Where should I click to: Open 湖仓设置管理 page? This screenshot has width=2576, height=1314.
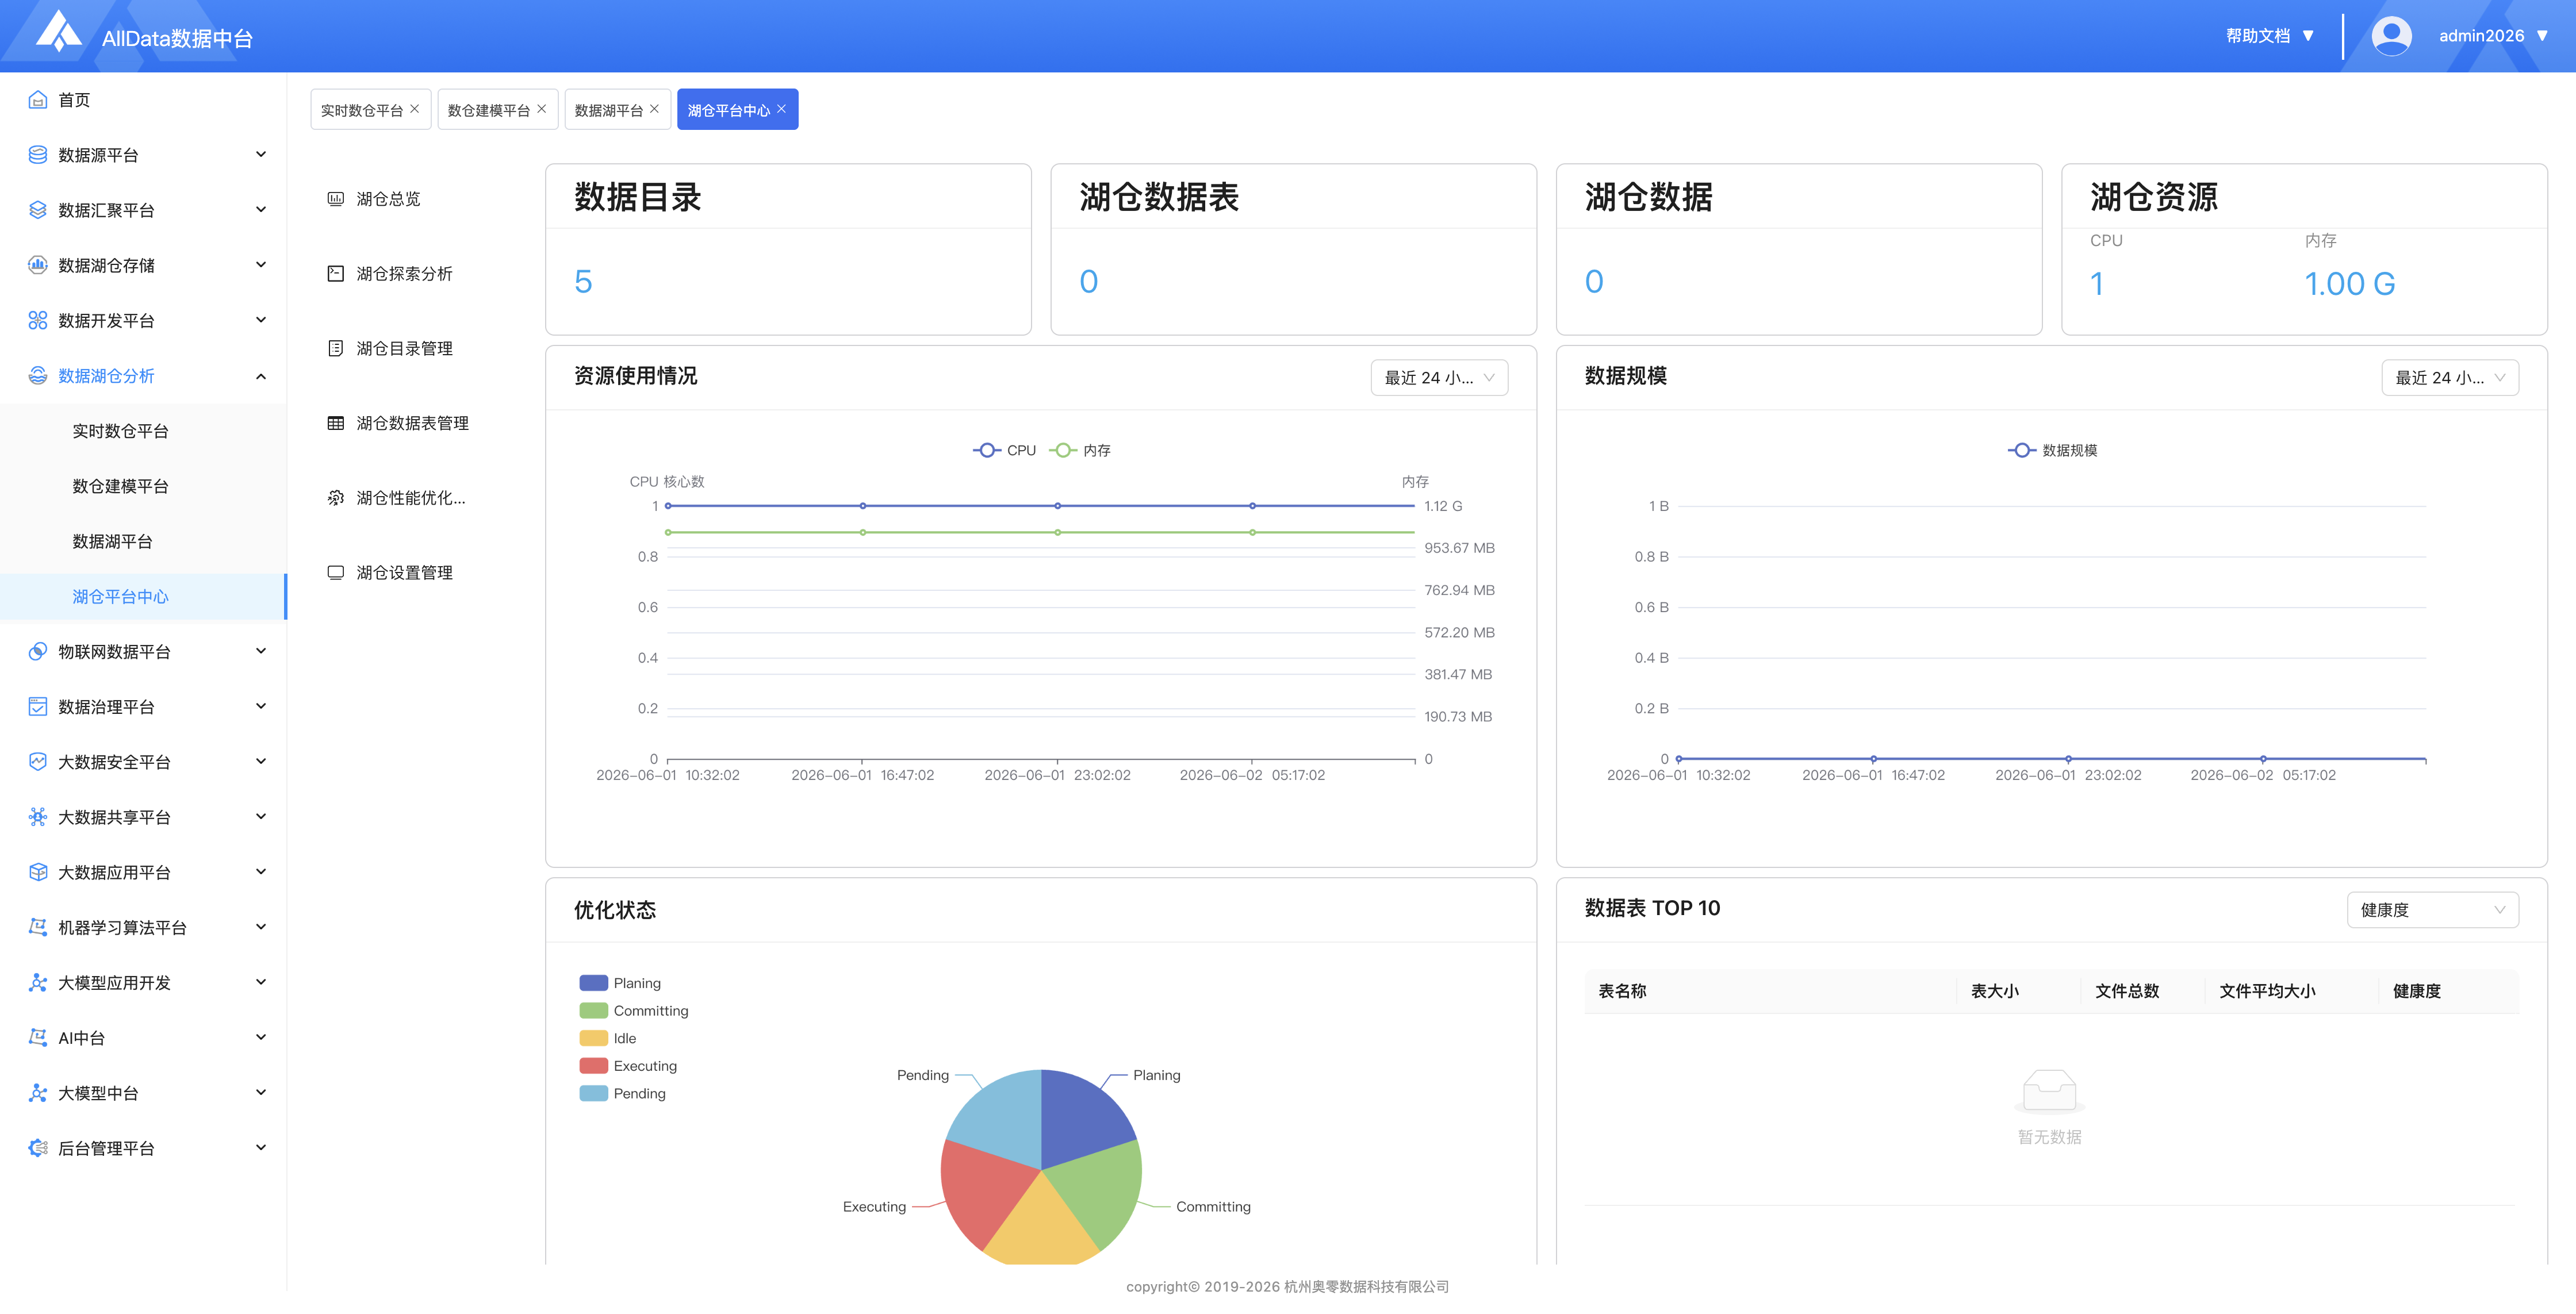[404, 573]
